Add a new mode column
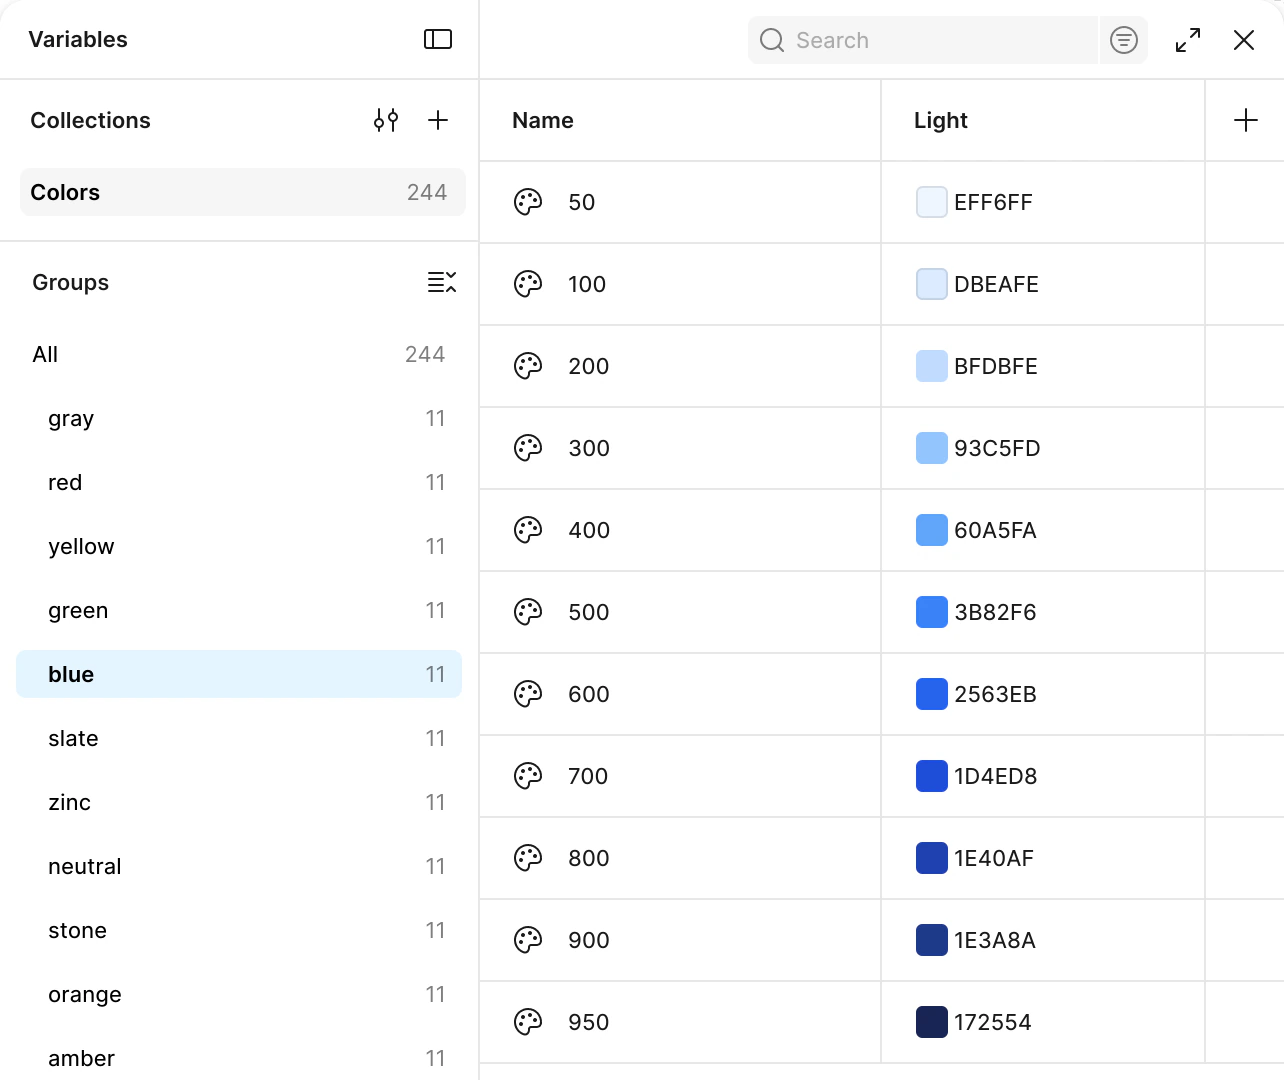The width and height of the screenshot is (1284, 1080). click(1246, 120)
